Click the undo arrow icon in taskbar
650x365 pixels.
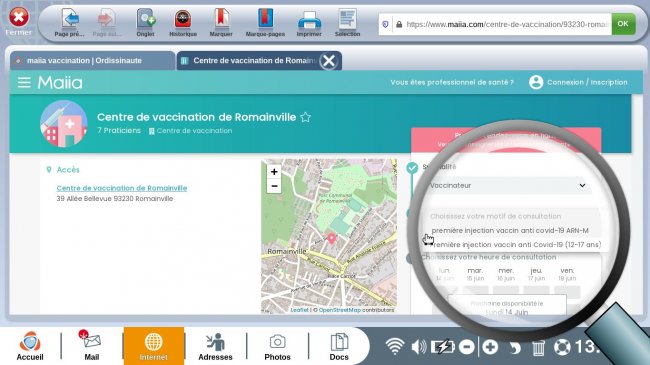[514, 347]
